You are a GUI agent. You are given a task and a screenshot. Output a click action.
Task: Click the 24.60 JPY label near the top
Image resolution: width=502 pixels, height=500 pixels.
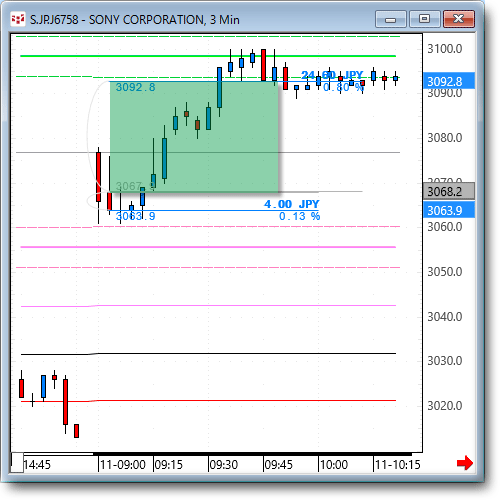332,75
